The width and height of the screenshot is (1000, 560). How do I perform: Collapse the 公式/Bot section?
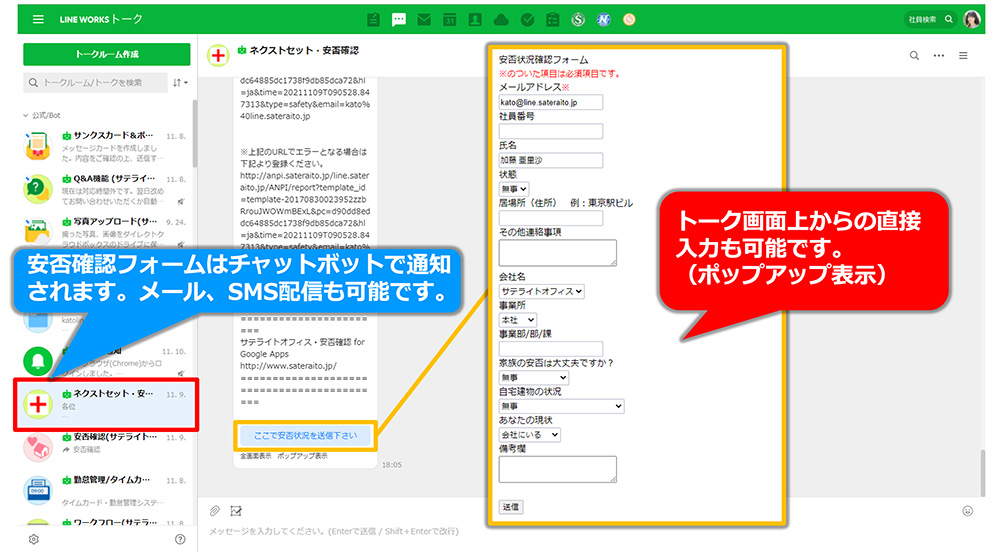click(42, 115)
